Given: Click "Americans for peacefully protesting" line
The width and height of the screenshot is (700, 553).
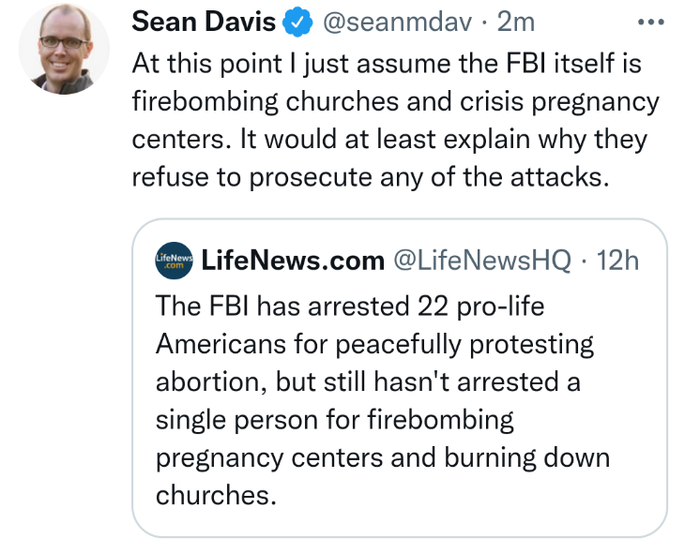Looking at the screenshot, I should (x=375, y=344).
